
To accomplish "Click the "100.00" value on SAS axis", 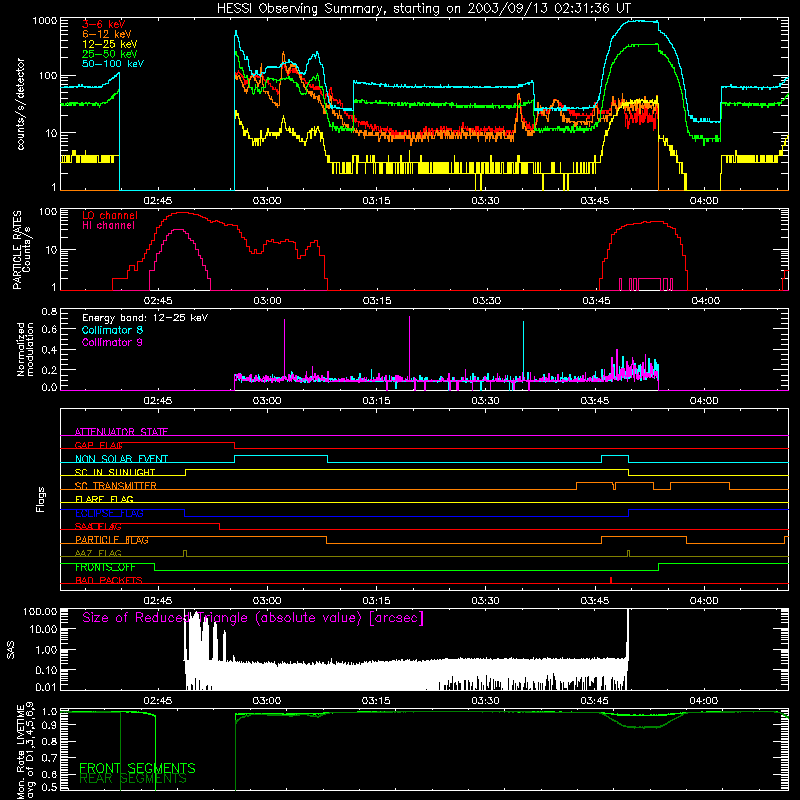I will point(40,612).
